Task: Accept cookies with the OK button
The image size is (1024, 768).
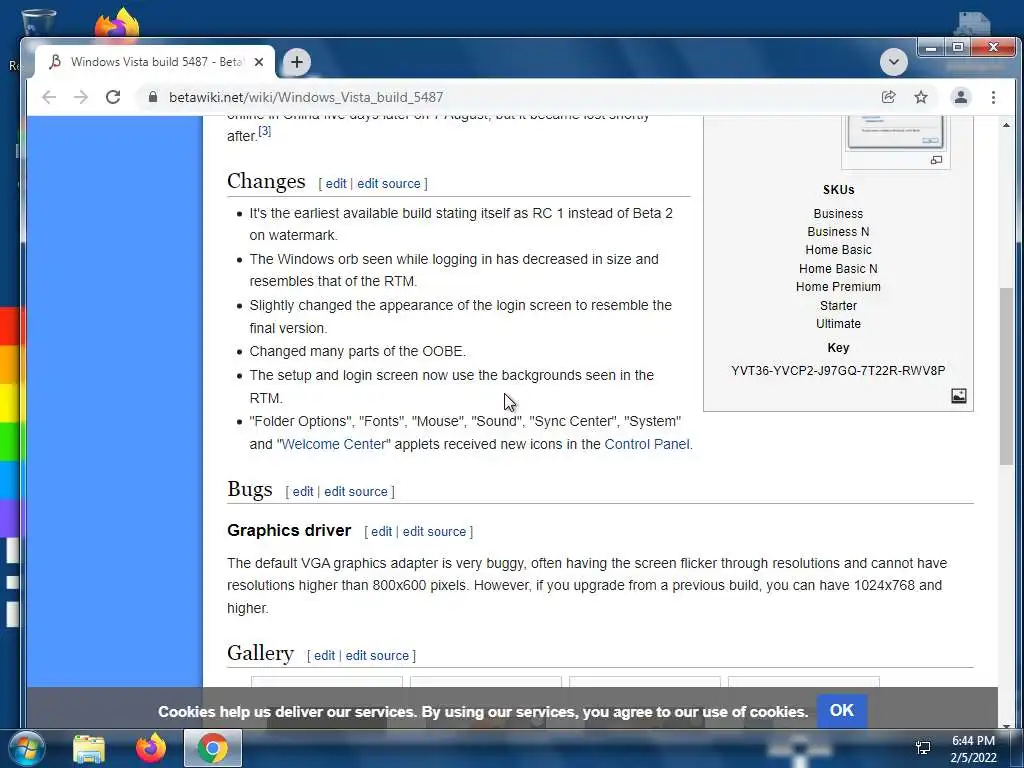Action: click(841, 711)
